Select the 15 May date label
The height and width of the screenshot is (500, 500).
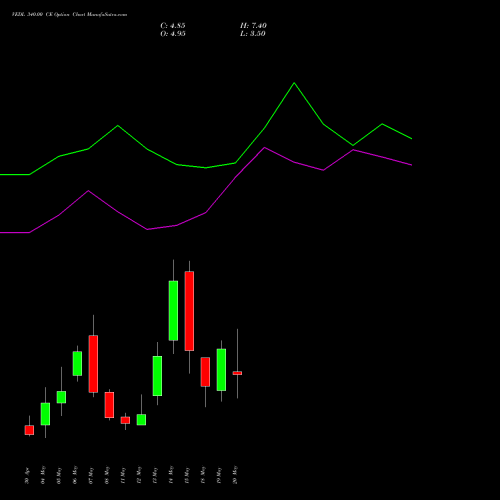tap(187, 475)
